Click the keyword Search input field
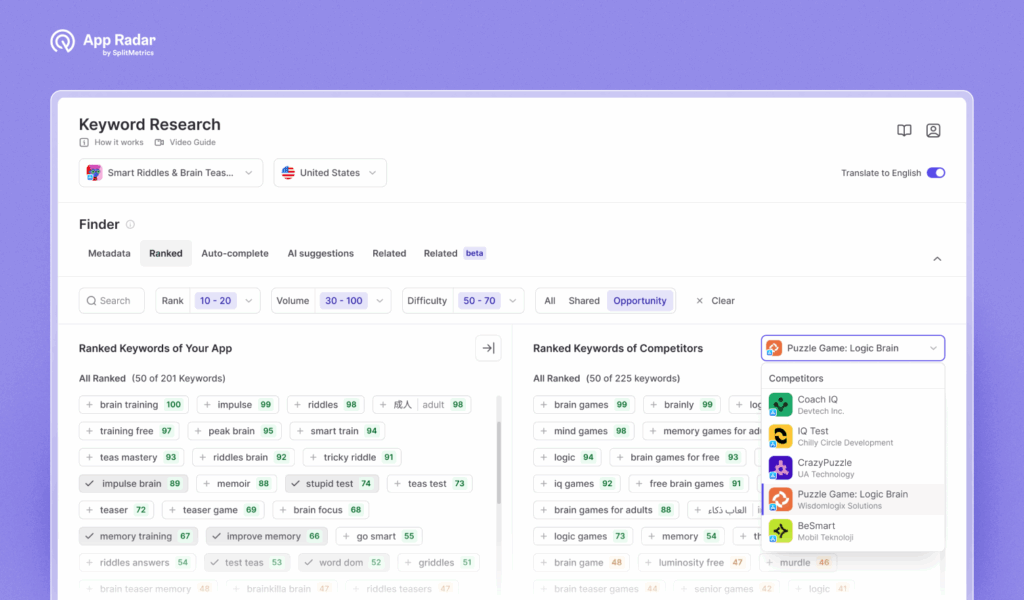Viewport: 1024px width, 600px height. 111,300
